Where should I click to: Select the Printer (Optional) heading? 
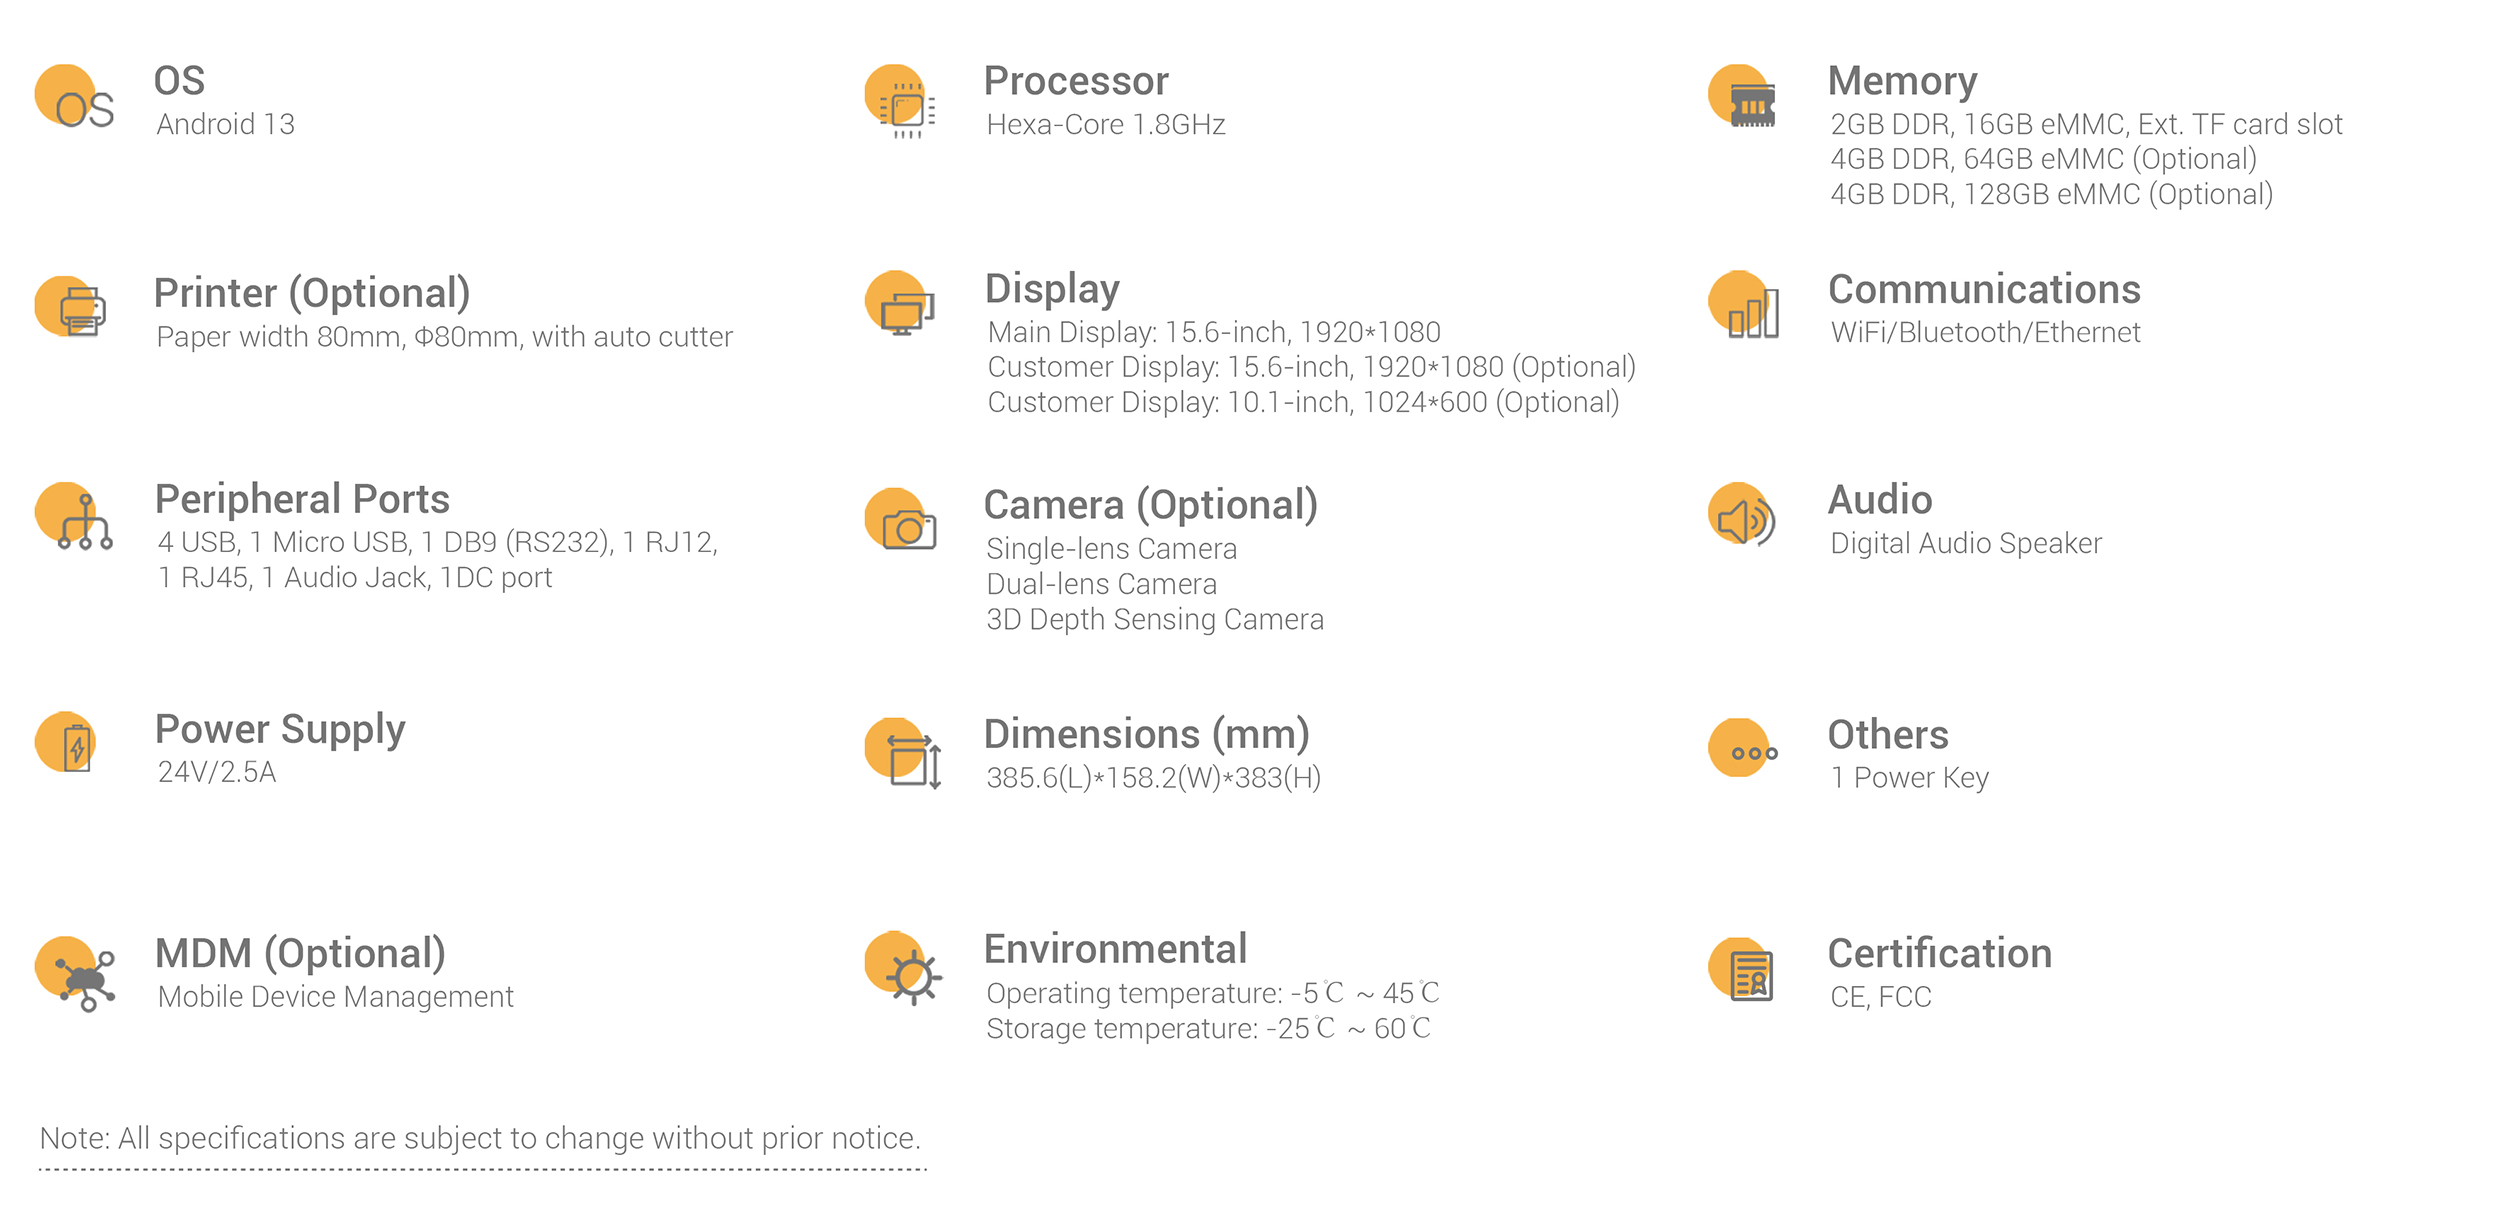point(312,294)
